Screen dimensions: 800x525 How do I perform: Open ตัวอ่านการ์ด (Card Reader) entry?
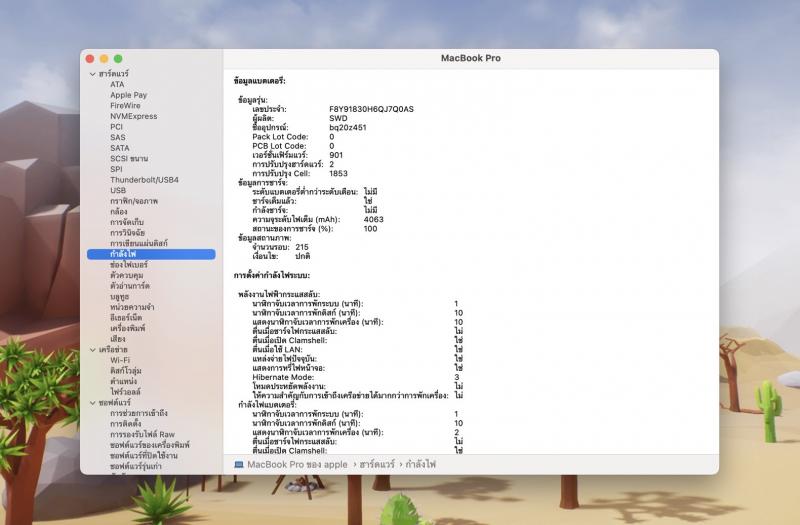[x=130, y=286]
